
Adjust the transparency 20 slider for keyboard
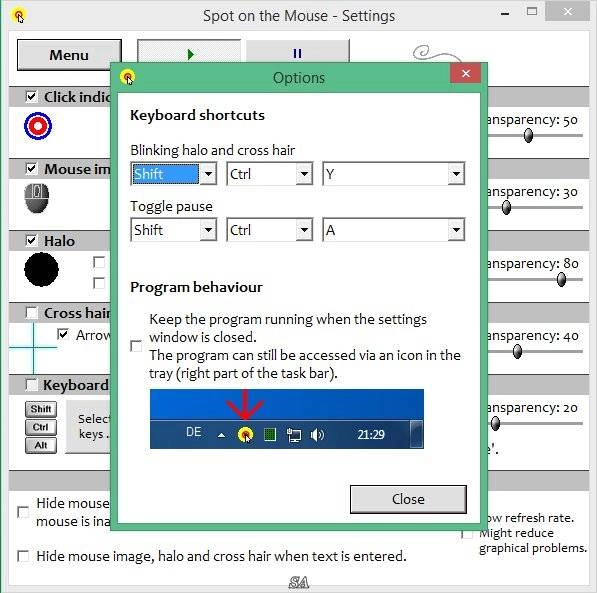point(495,424)
